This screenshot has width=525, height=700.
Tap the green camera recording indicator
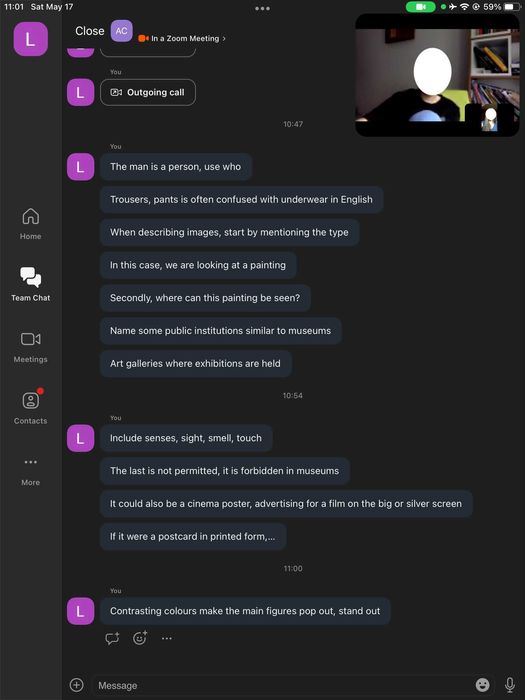[421, 7]
